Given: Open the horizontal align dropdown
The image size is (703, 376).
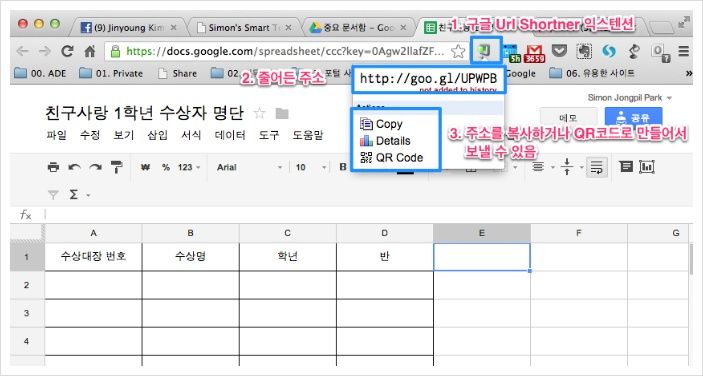Looking at the screenshot, I should pos(542,167).
